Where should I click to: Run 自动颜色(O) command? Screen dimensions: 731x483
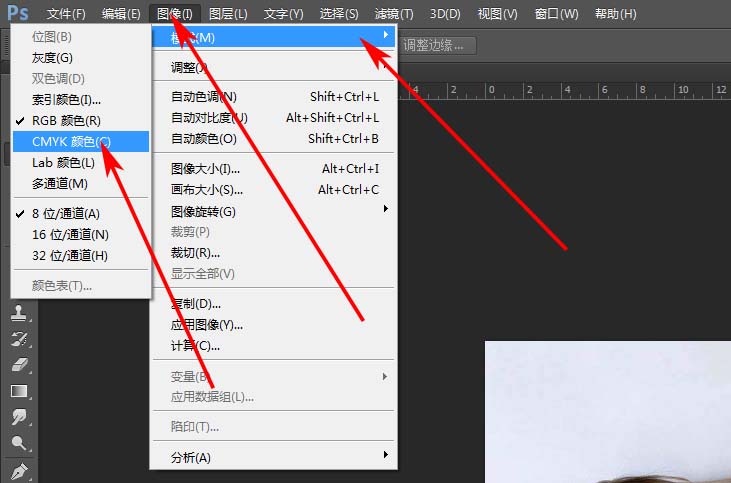(274, 138)
